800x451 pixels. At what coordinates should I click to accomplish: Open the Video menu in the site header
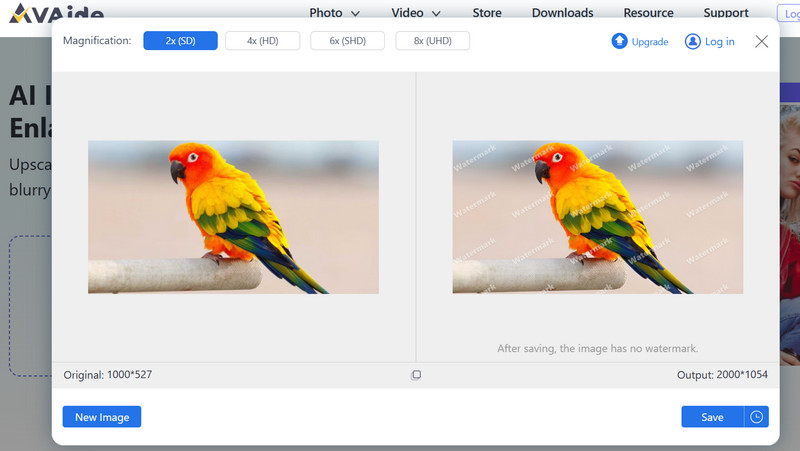pyautogui.click(x=407, y=13)
